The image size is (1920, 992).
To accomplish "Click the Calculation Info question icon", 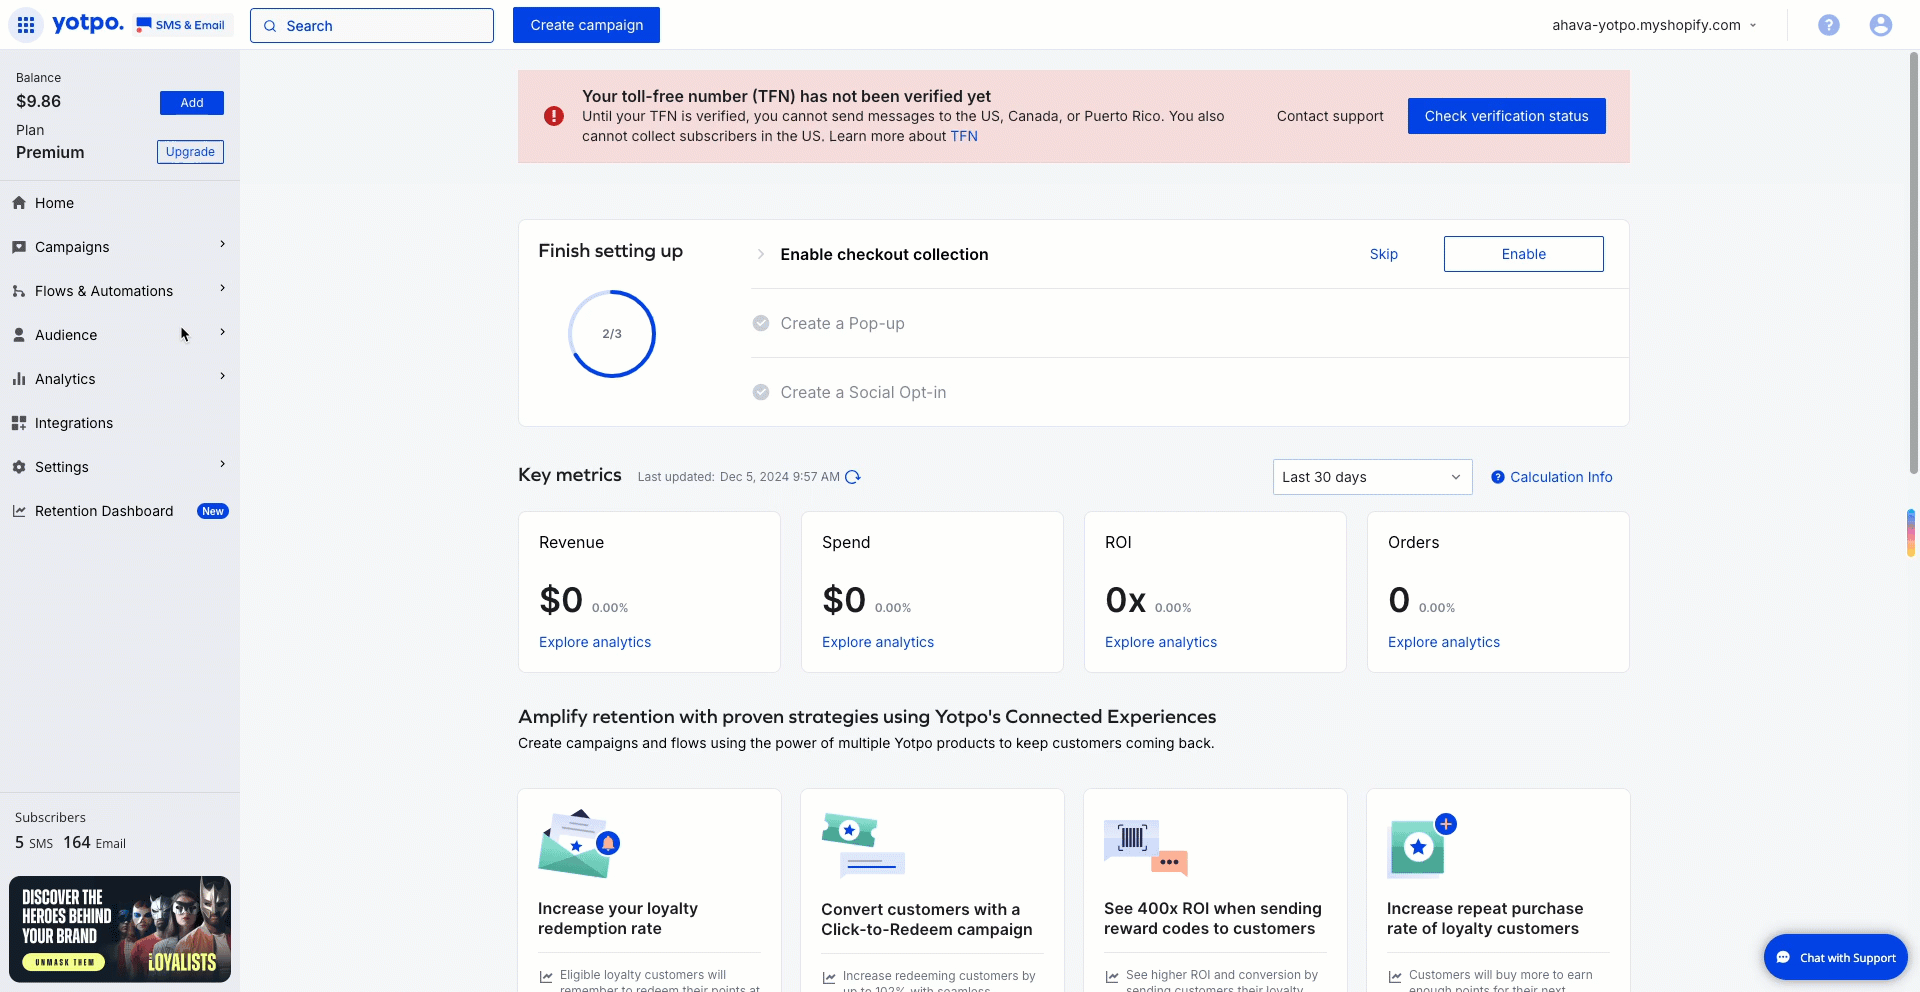I will [x=1497, y=477].
